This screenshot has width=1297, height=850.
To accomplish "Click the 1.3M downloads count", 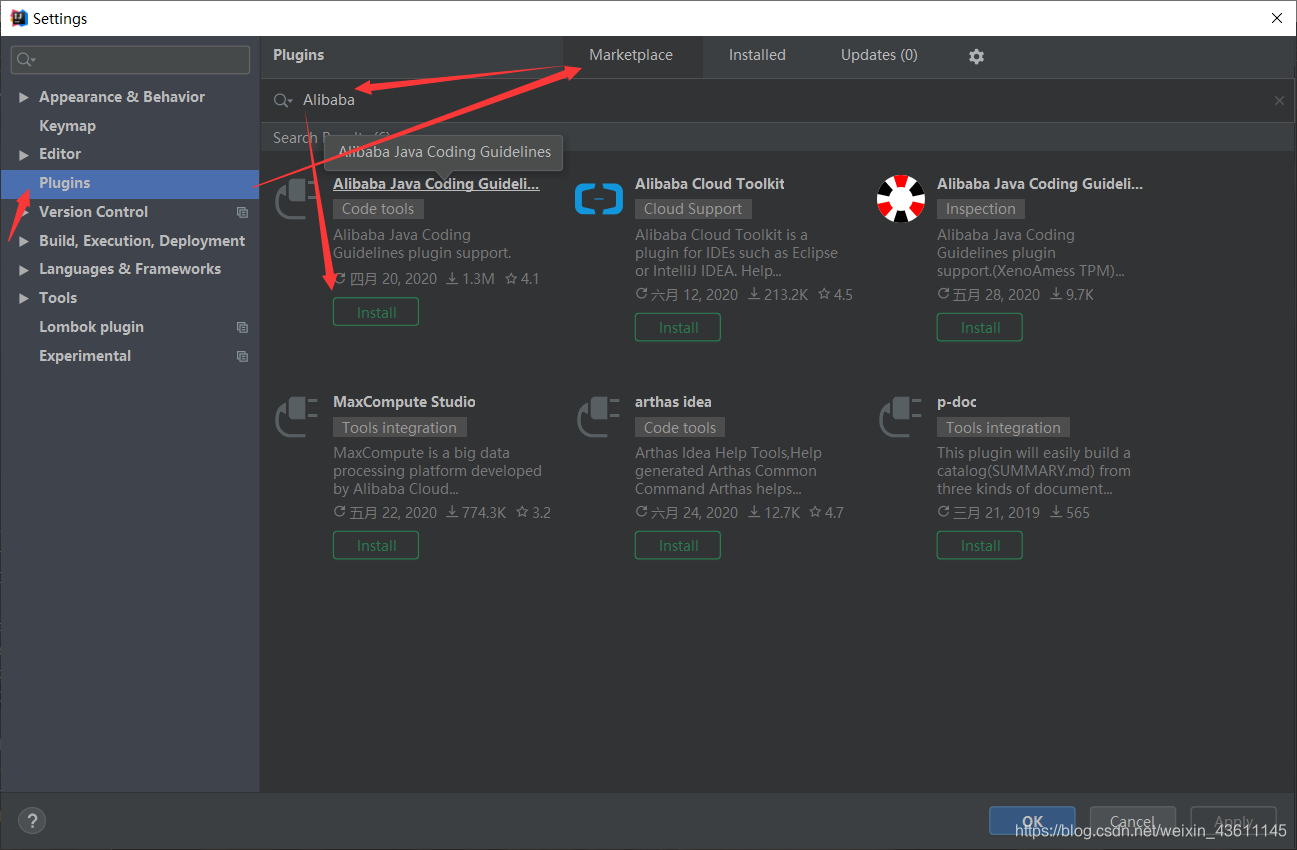I will click(470, 279).
